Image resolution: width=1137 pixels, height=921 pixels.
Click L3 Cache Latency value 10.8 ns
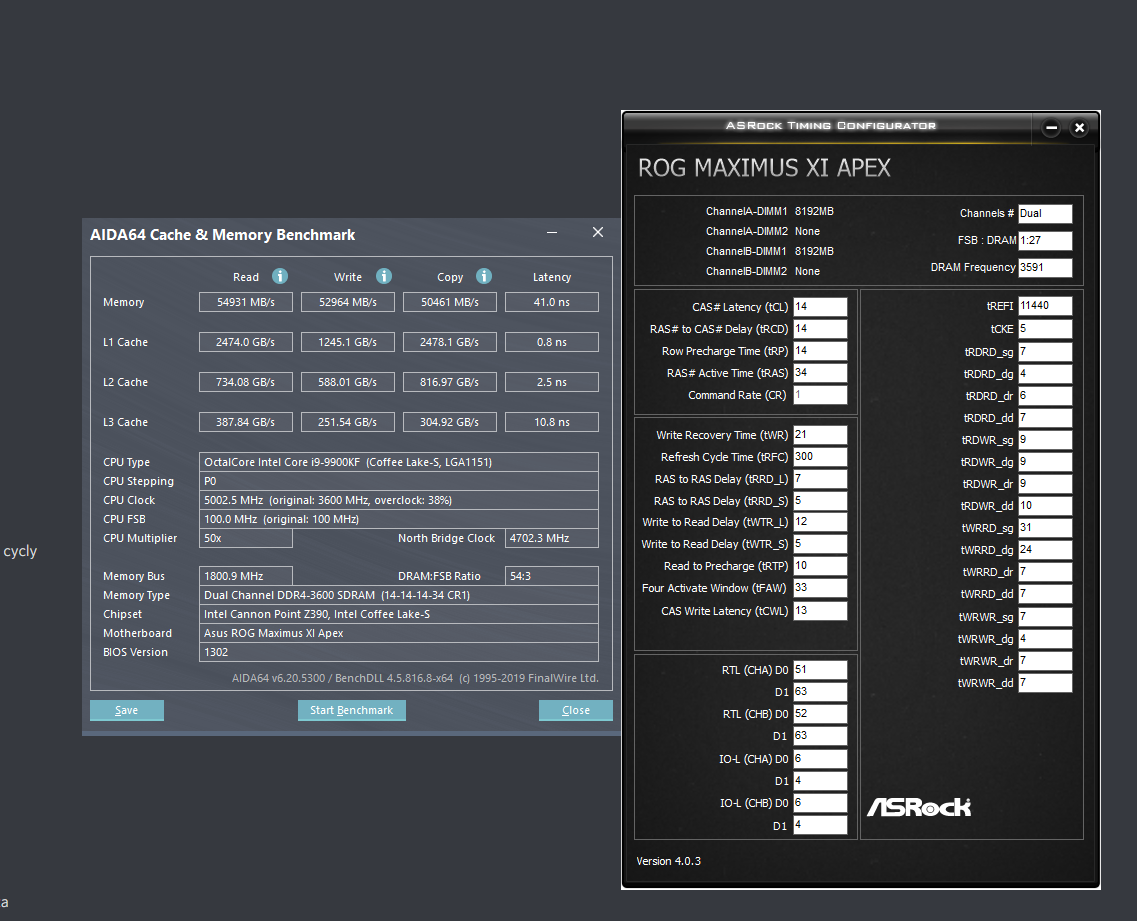552,421
